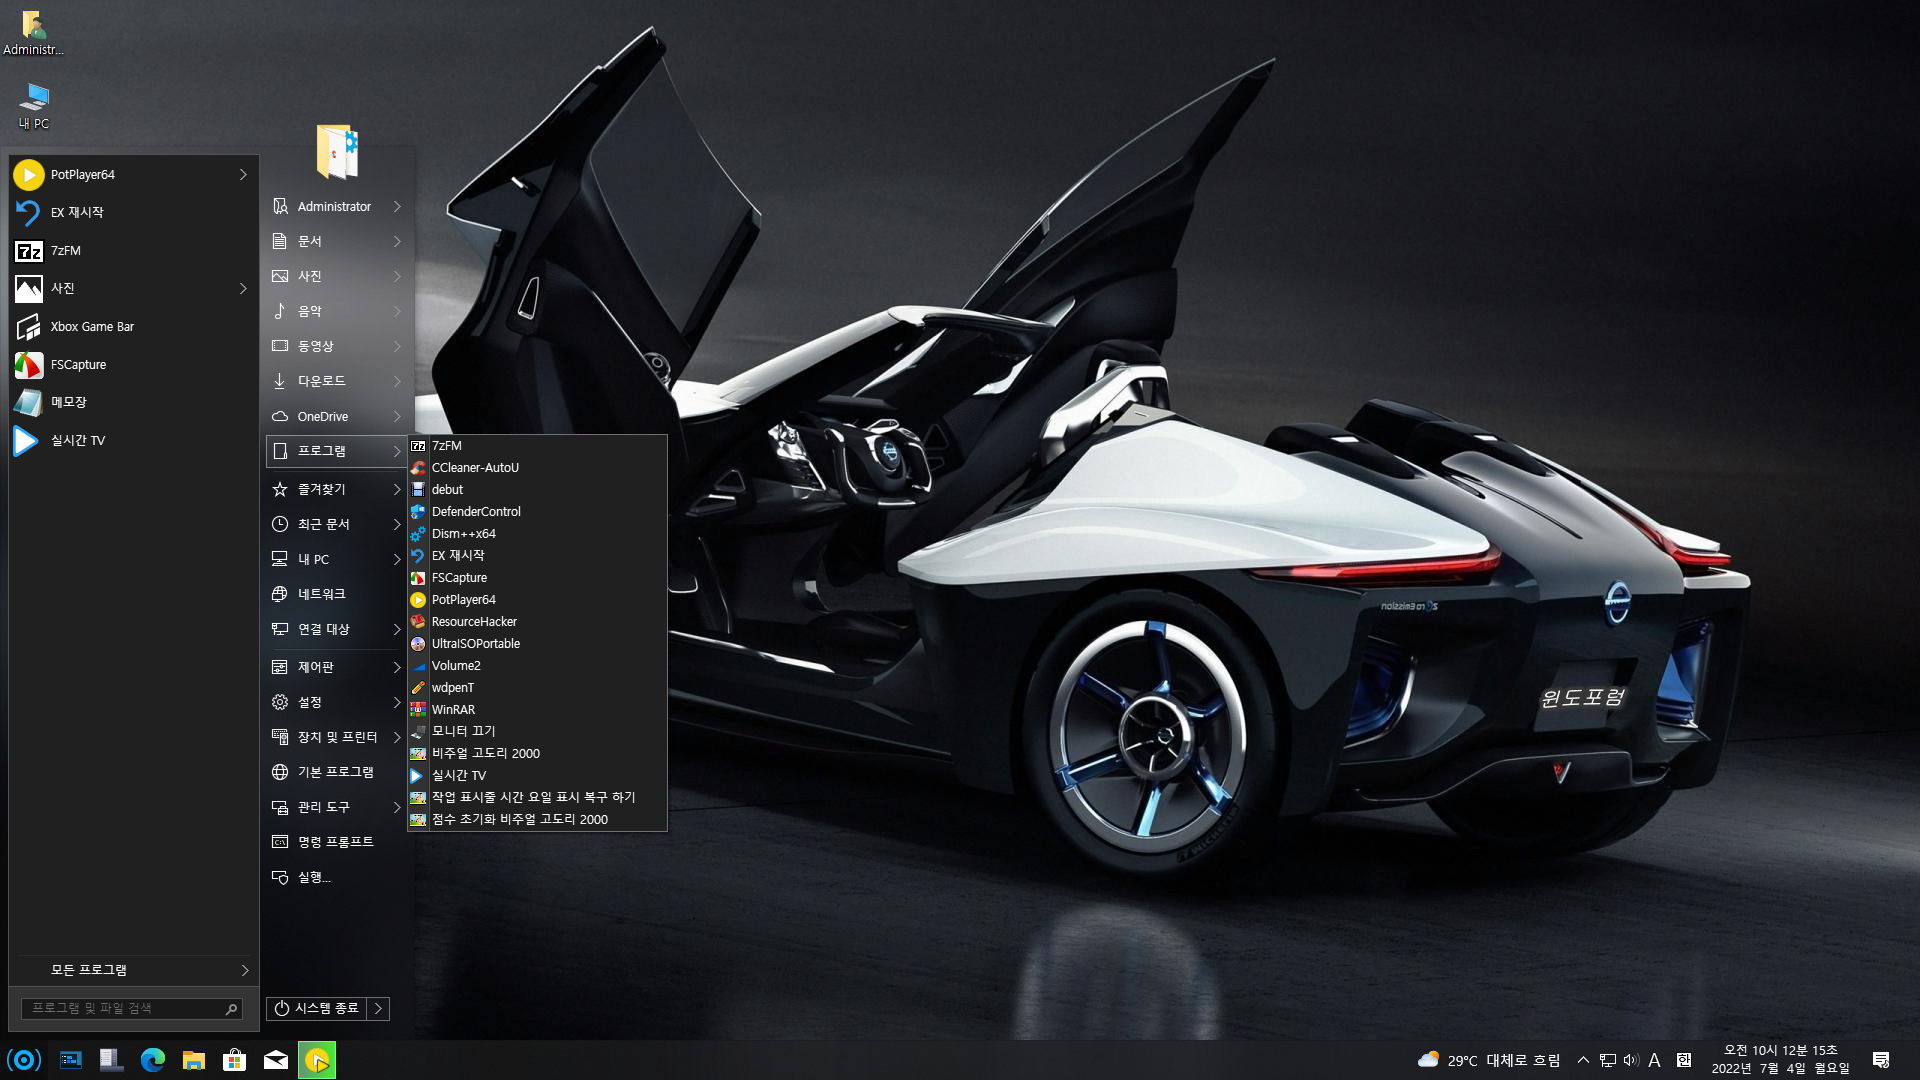Click user folder picture atop start menu
1920x1080 pixels.
tap(337, 151)
